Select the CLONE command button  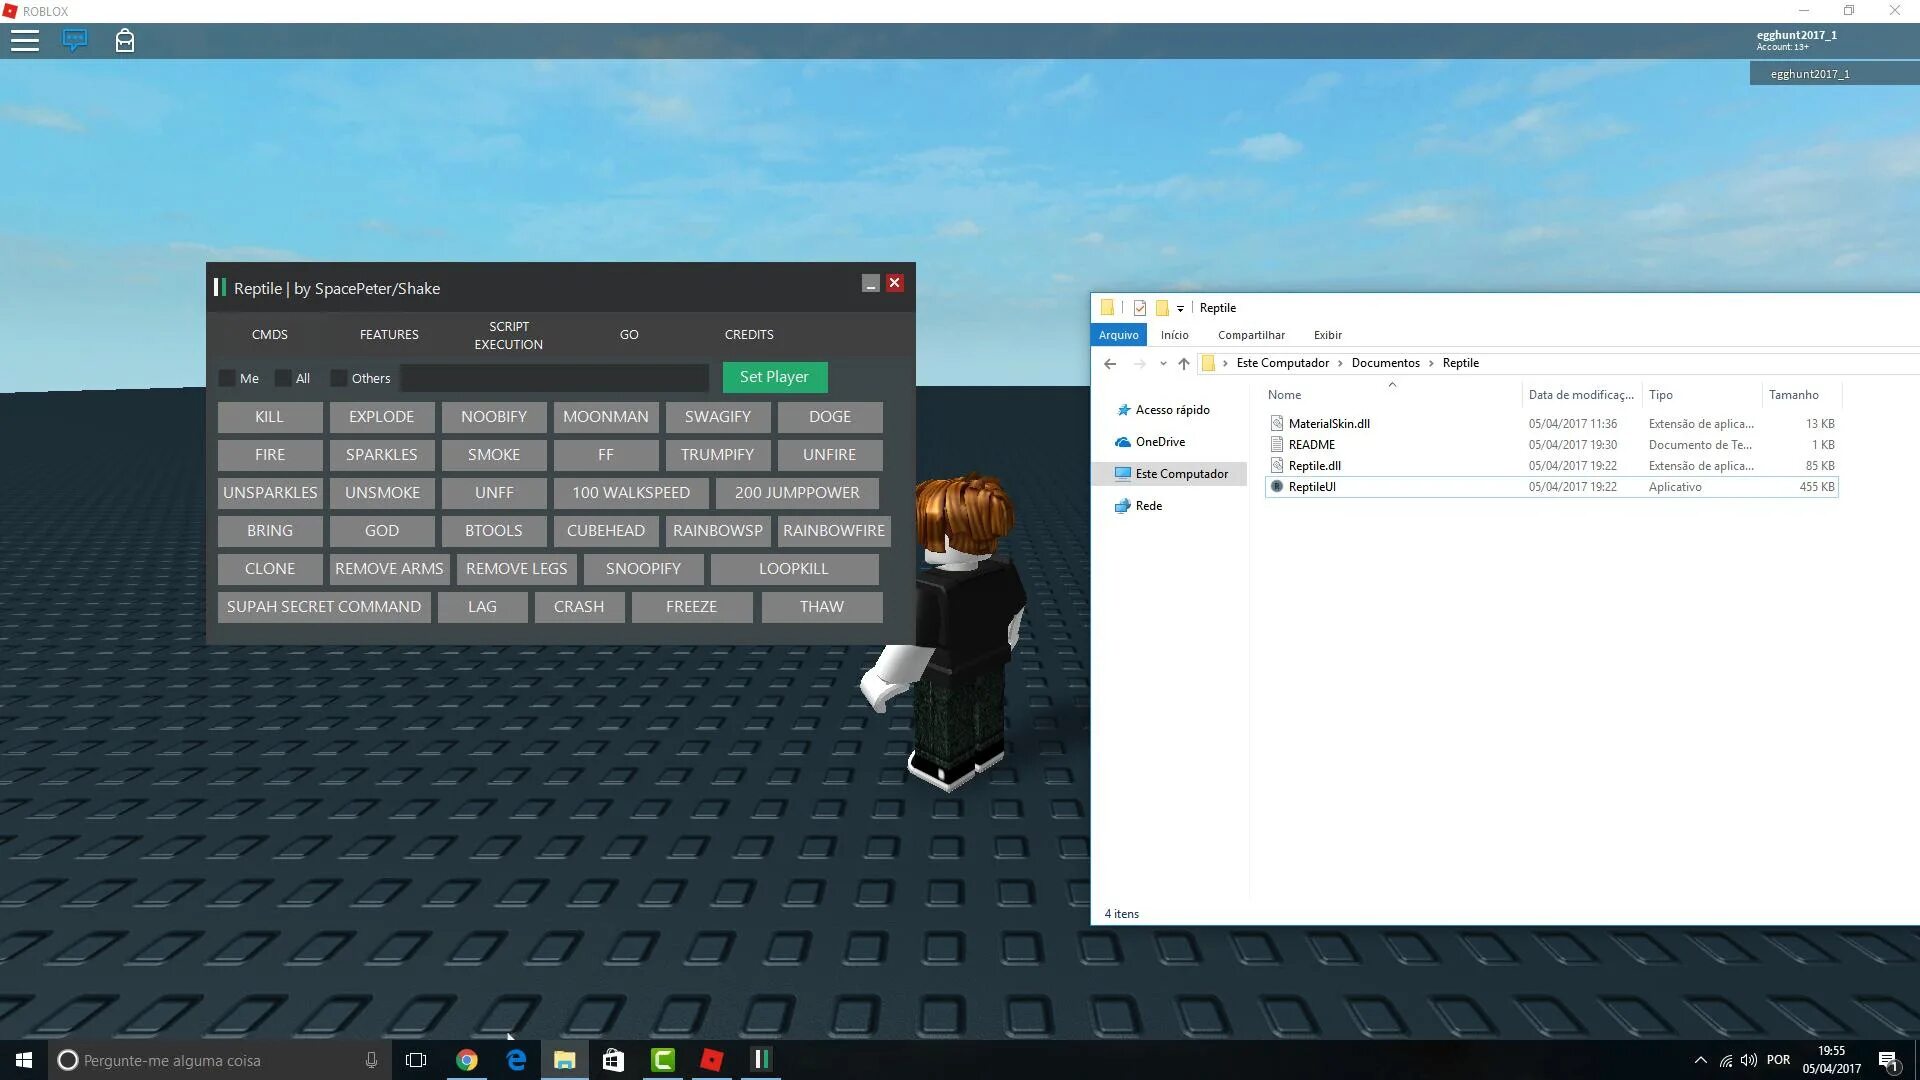[x=270, y=568]
